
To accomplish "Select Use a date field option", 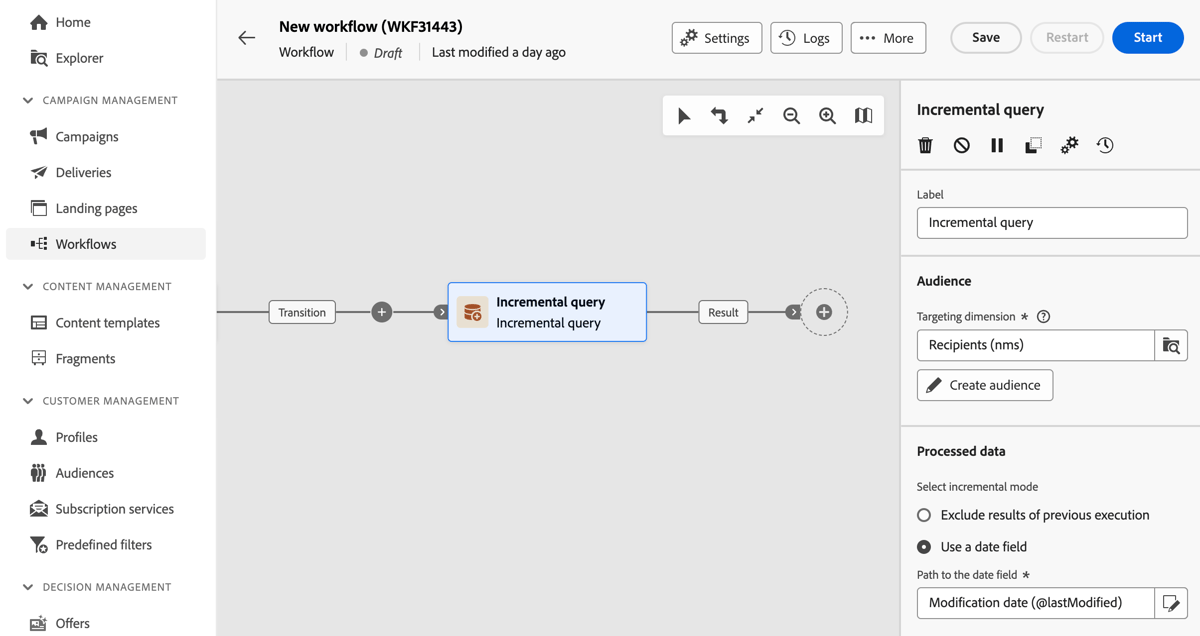I will click(923, 547).
